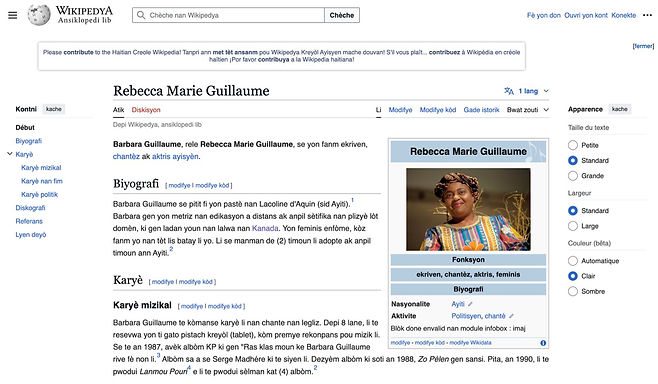Select Automatique color mode
The height and width of the screenshot is (384, 658).
coord(573,261)
